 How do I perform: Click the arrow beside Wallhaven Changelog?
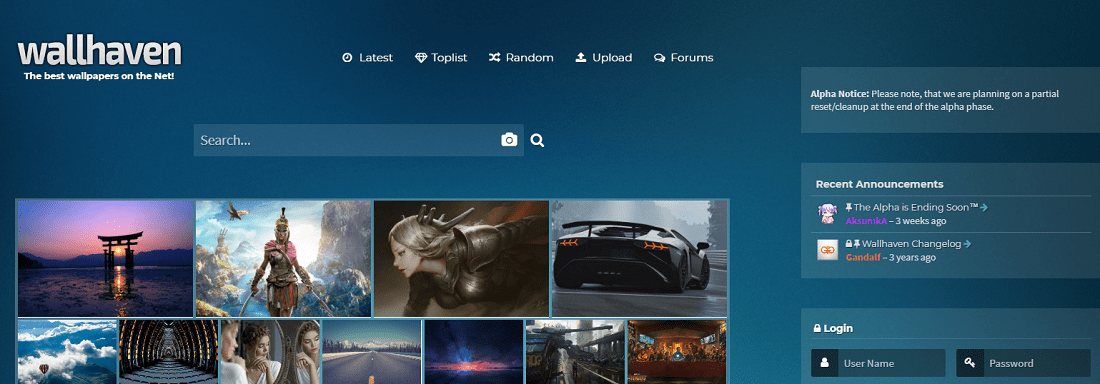967,244
